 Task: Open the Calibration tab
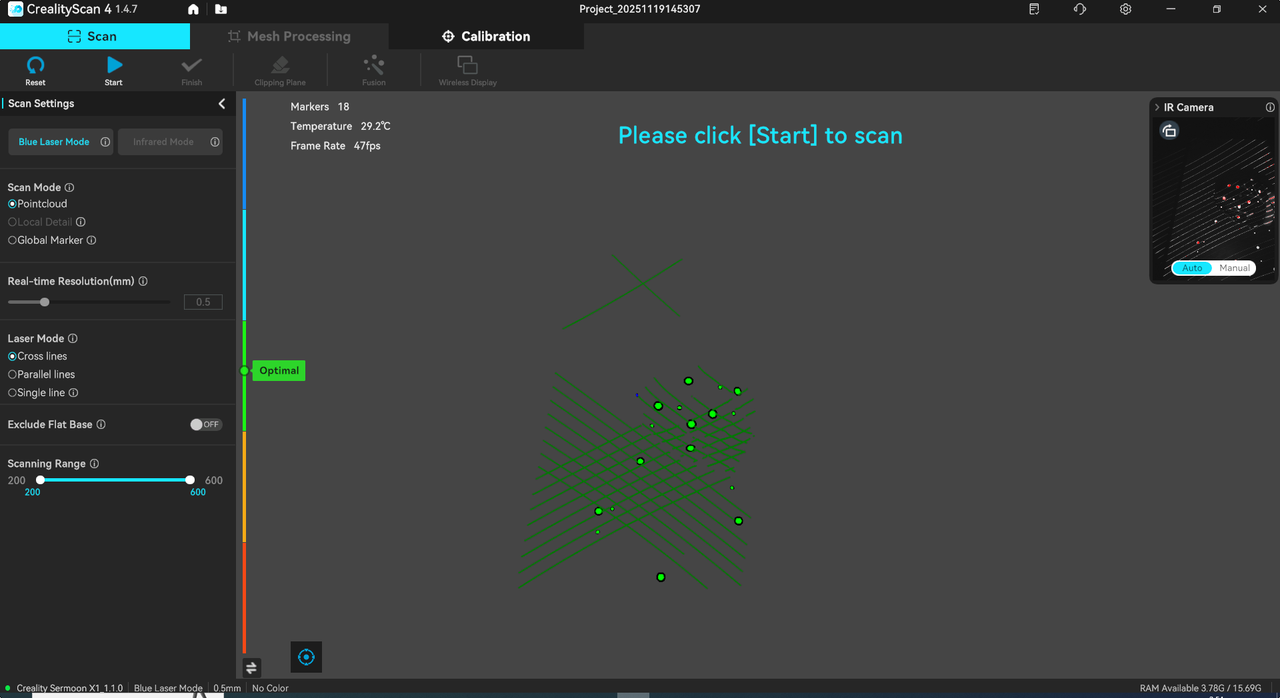486,36
